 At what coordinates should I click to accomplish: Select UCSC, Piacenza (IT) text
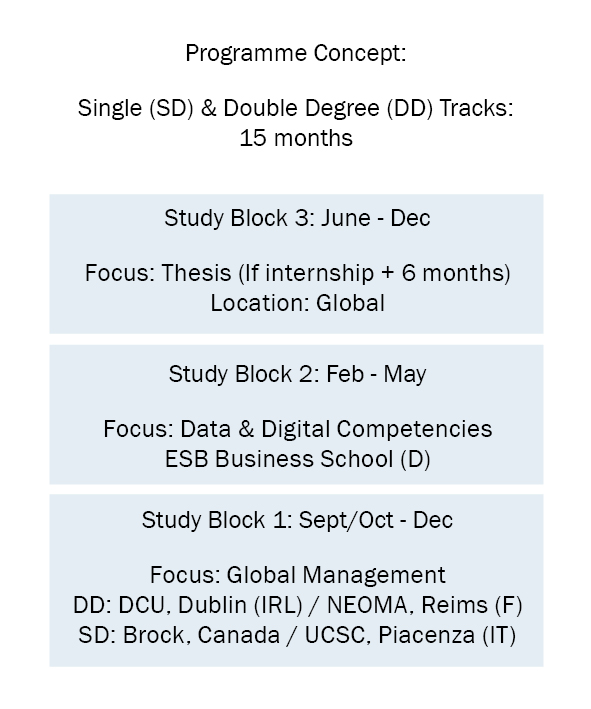click(410, 635)
